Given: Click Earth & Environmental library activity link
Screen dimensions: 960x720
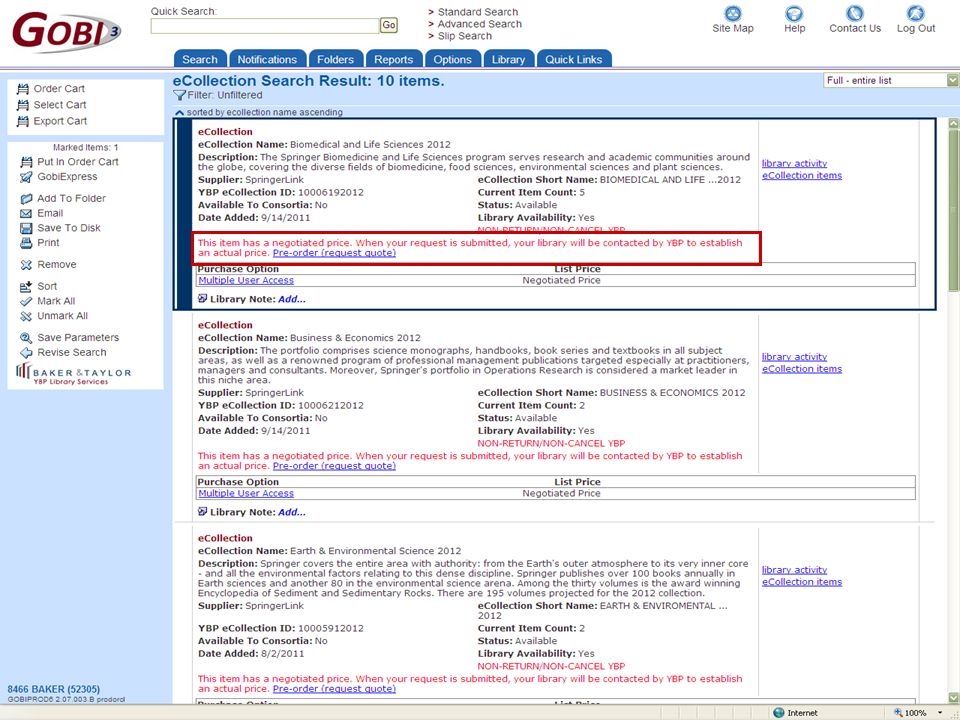Looking at the screenshot, I should (x=794, y=570).
